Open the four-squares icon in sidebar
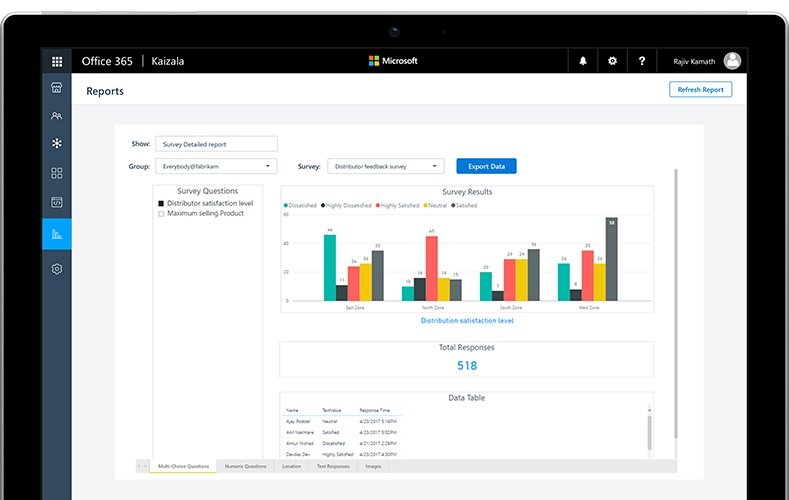This screenshot has height=500, width=789. 57,173
